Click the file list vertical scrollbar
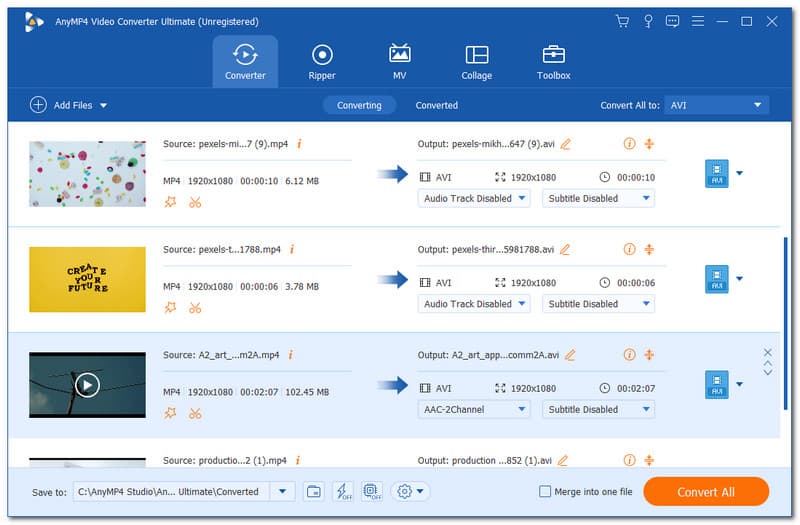The width and height of the screenshot is (800, 525). [786, 322]
